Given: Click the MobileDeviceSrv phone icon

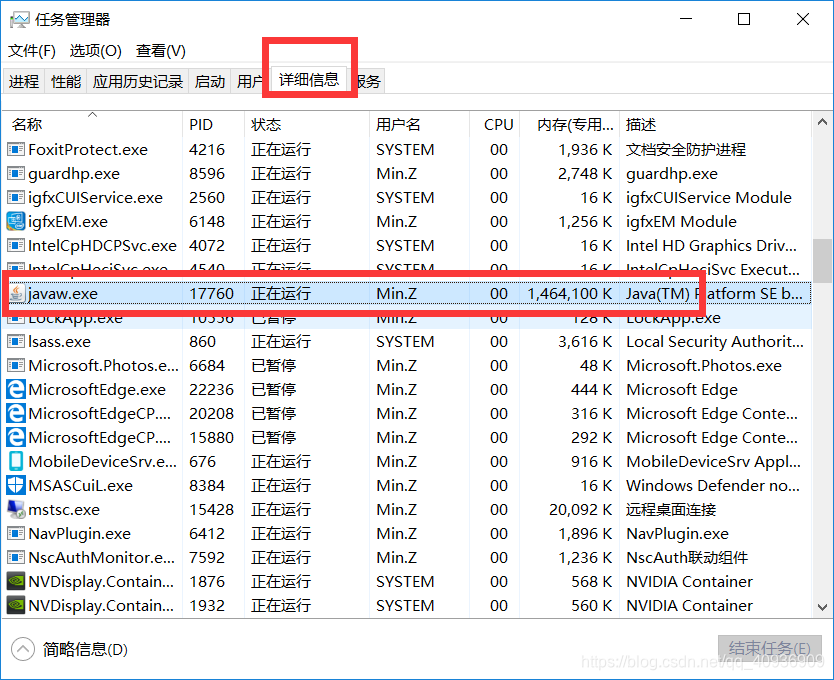Looking at the screenshot, I should (16, 461).
